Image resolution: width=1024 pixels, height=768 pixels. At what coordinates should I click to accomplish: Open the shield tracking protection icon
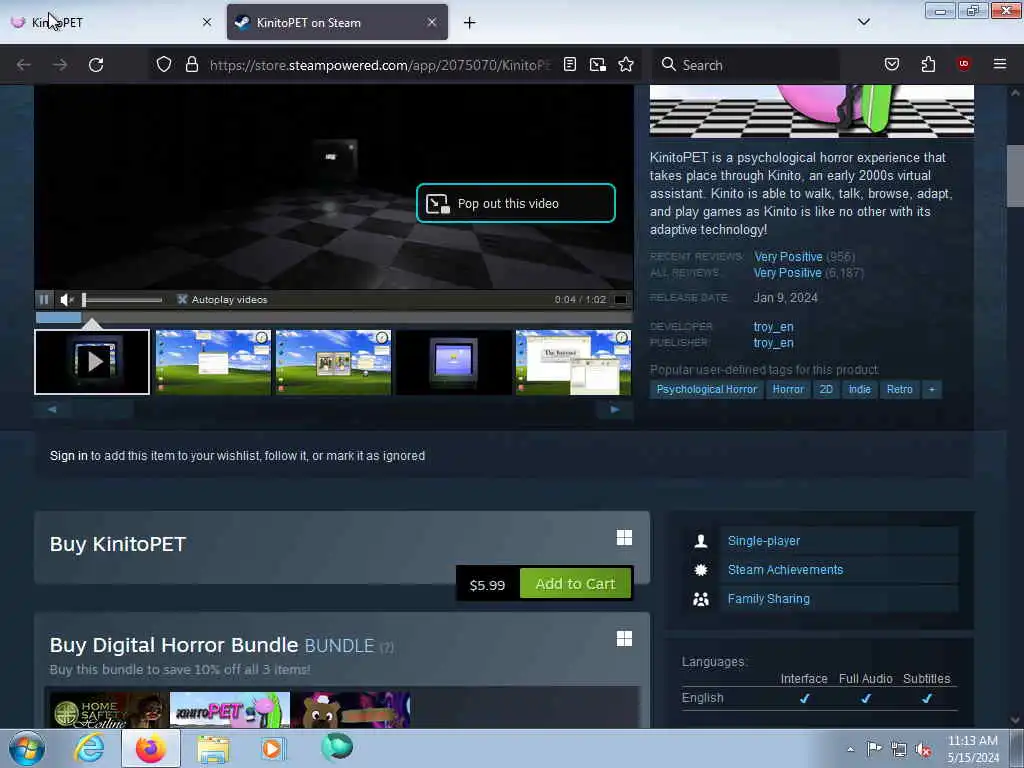(164, 65)
